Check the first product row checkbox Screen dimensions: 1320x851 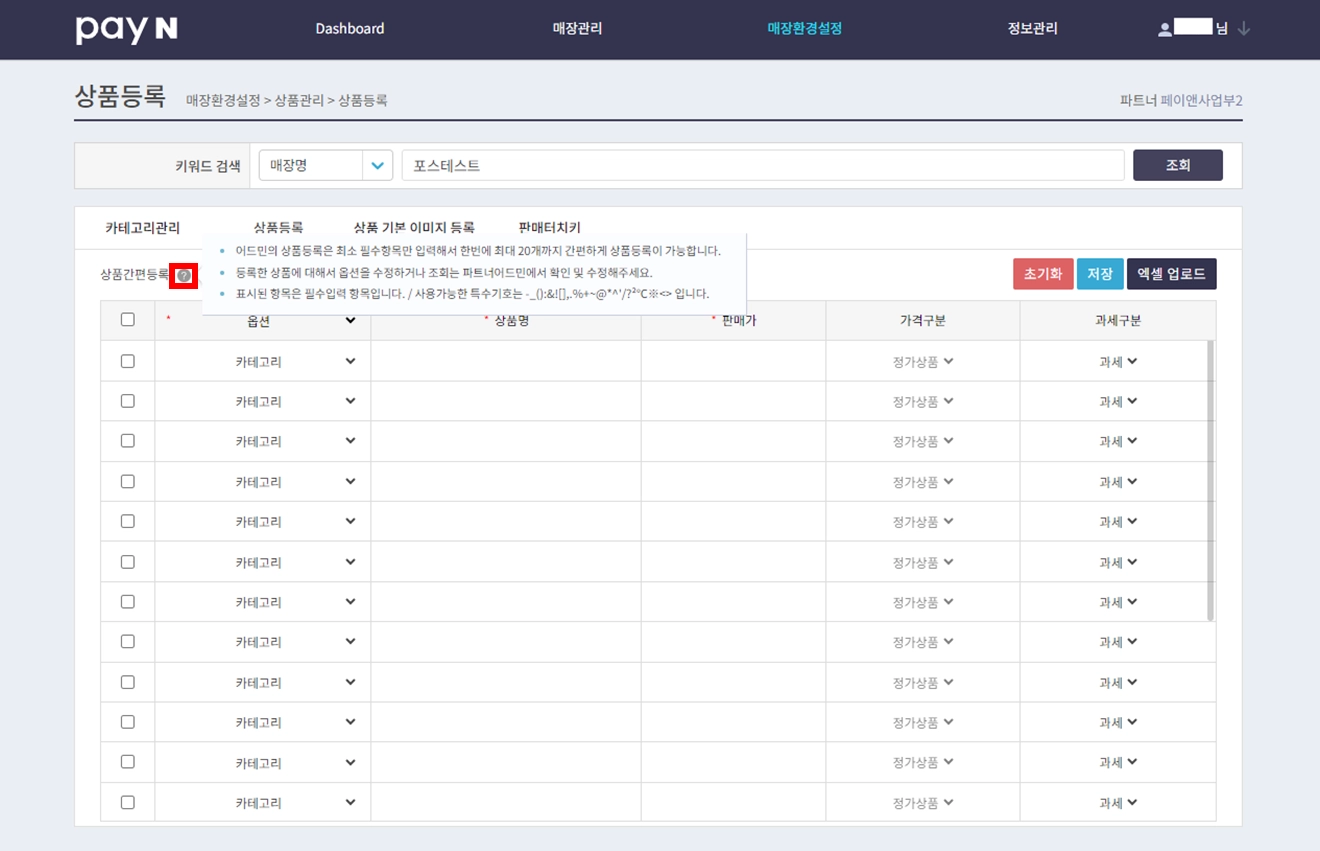click(128, 361)
